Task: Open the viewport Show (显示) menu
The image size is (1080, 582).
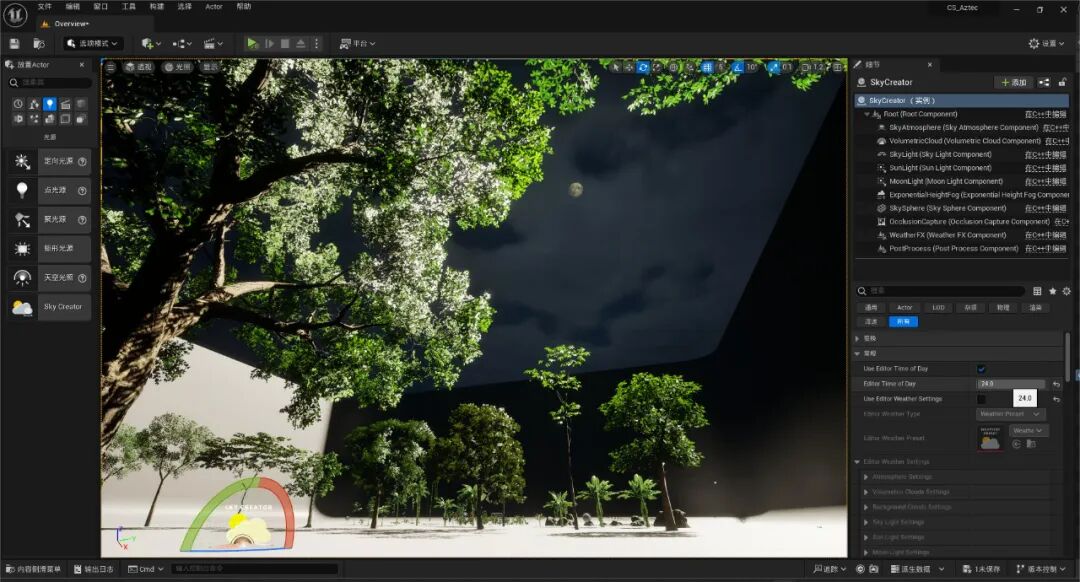Action: (210, 67)
